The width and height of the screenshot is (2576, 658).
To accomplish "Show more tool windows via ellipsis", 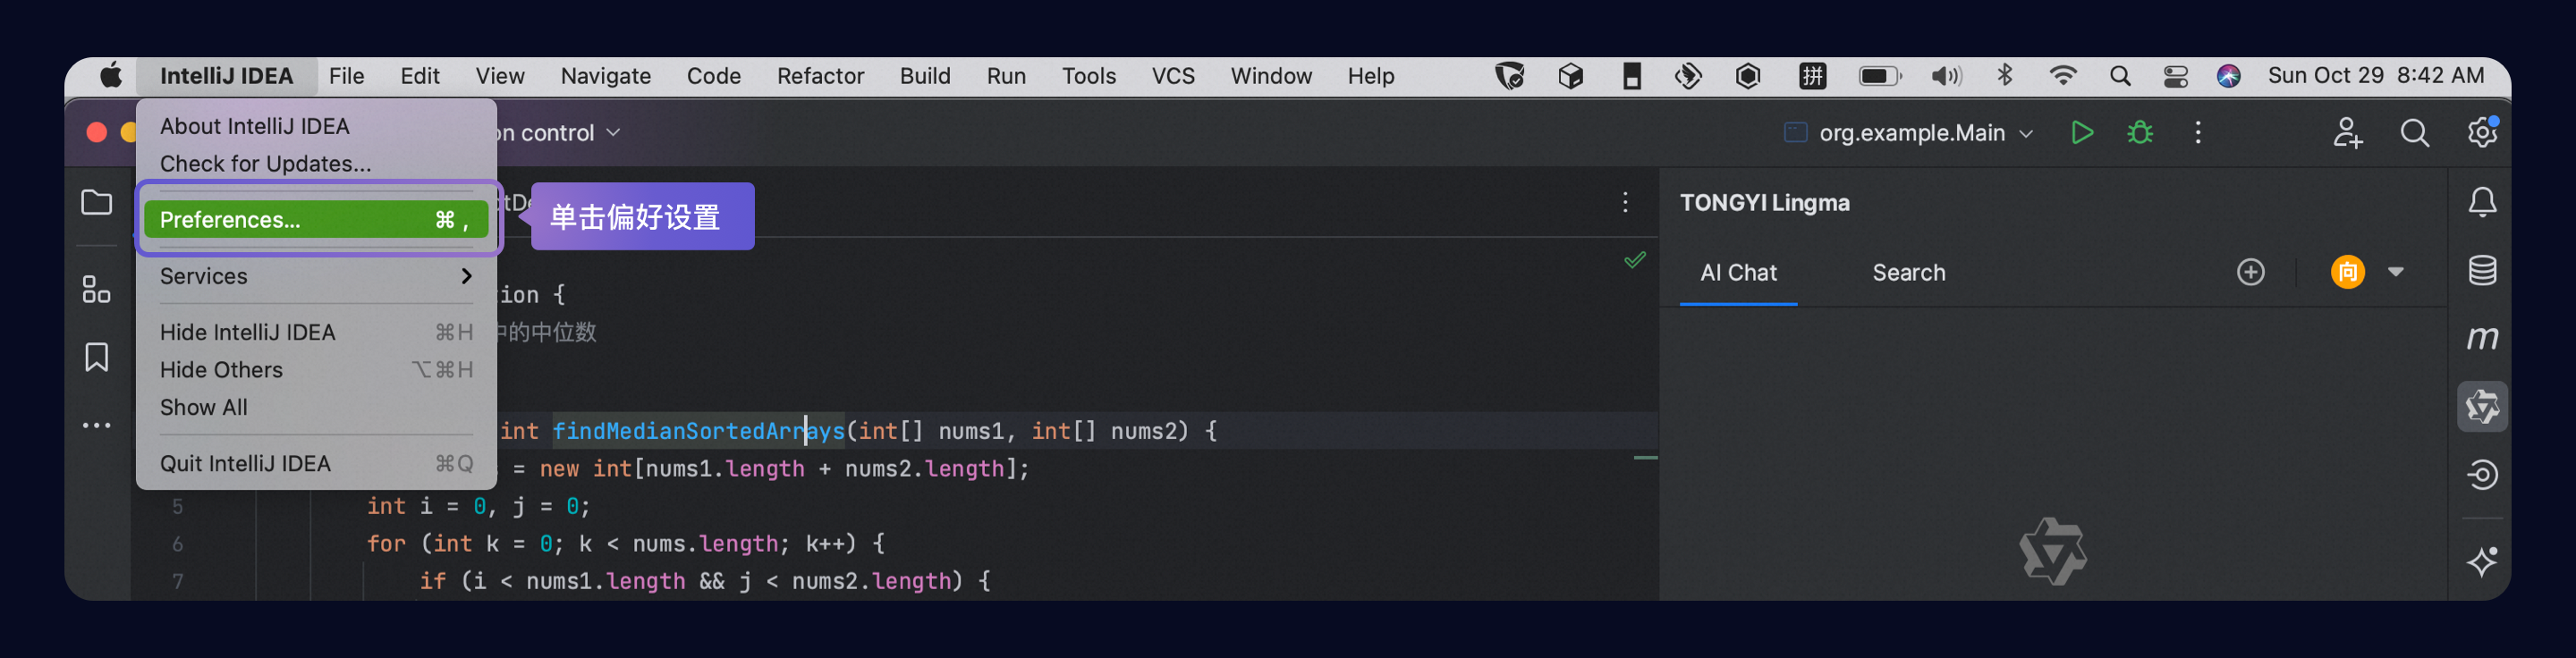I will pyautogui.click(x=96, y=425).
